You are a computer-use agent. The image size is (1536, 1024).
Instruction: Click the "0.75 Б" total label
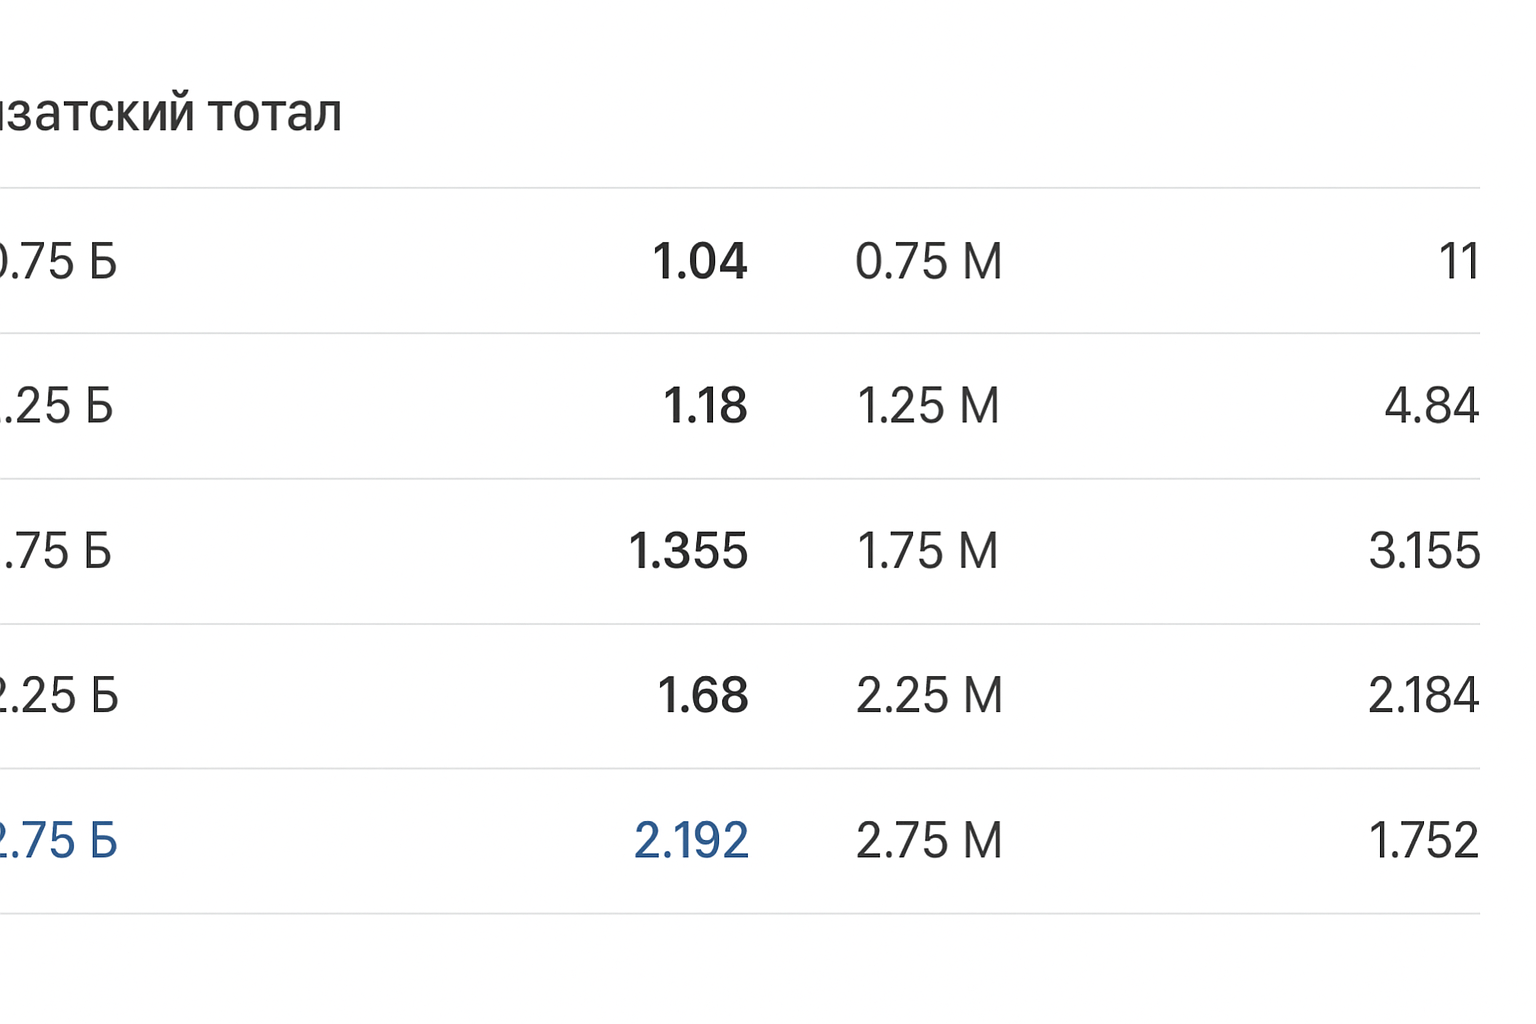tap(56, 262)
